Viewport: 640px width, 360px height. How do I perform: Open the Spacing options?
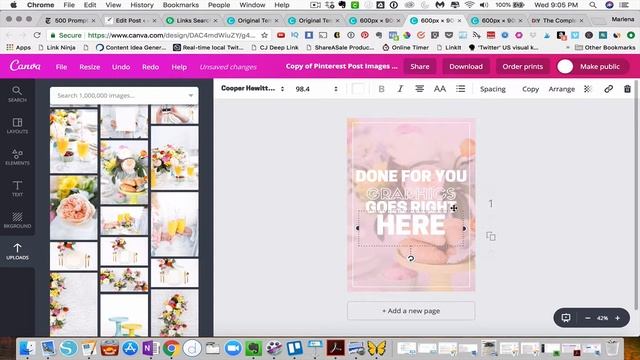coord(493,89)
